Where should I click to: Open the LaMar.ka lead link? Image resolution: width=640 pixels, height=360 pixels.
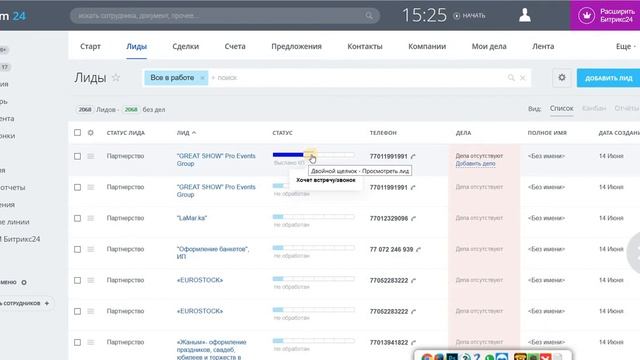[x=192, y=218]
